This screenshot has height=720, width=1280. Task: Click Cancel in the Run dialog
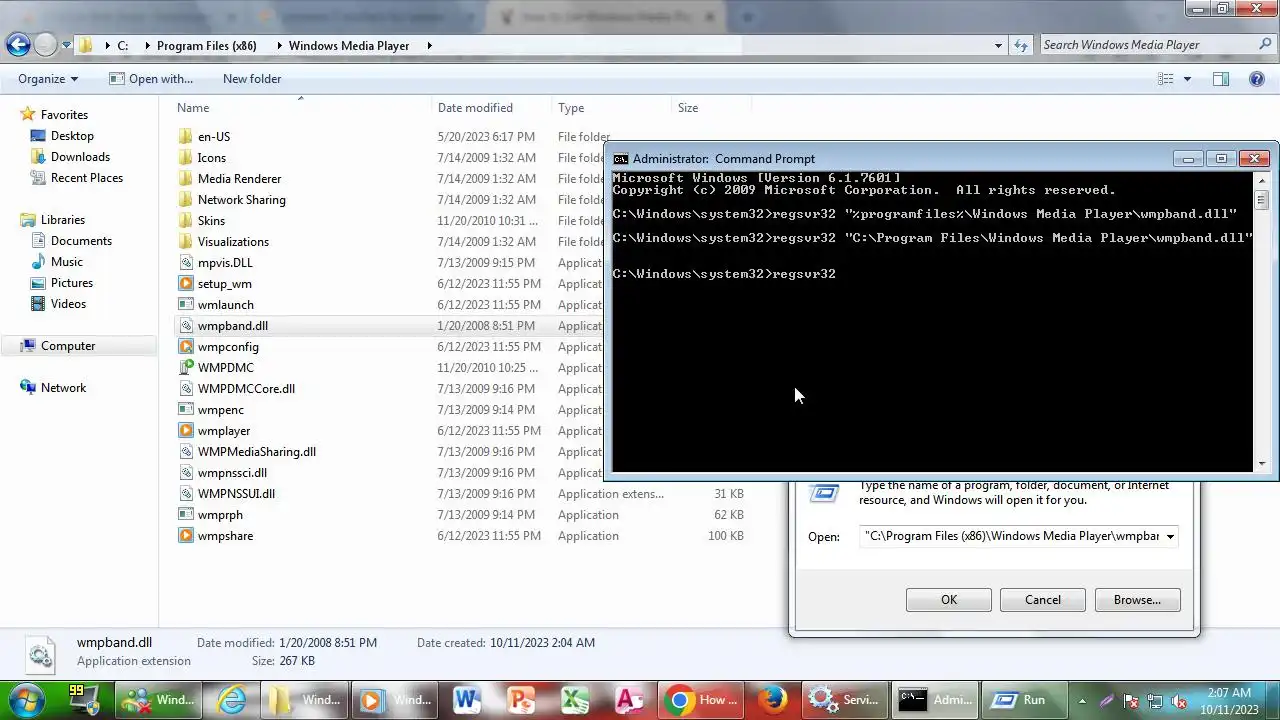click(1042, 600)
